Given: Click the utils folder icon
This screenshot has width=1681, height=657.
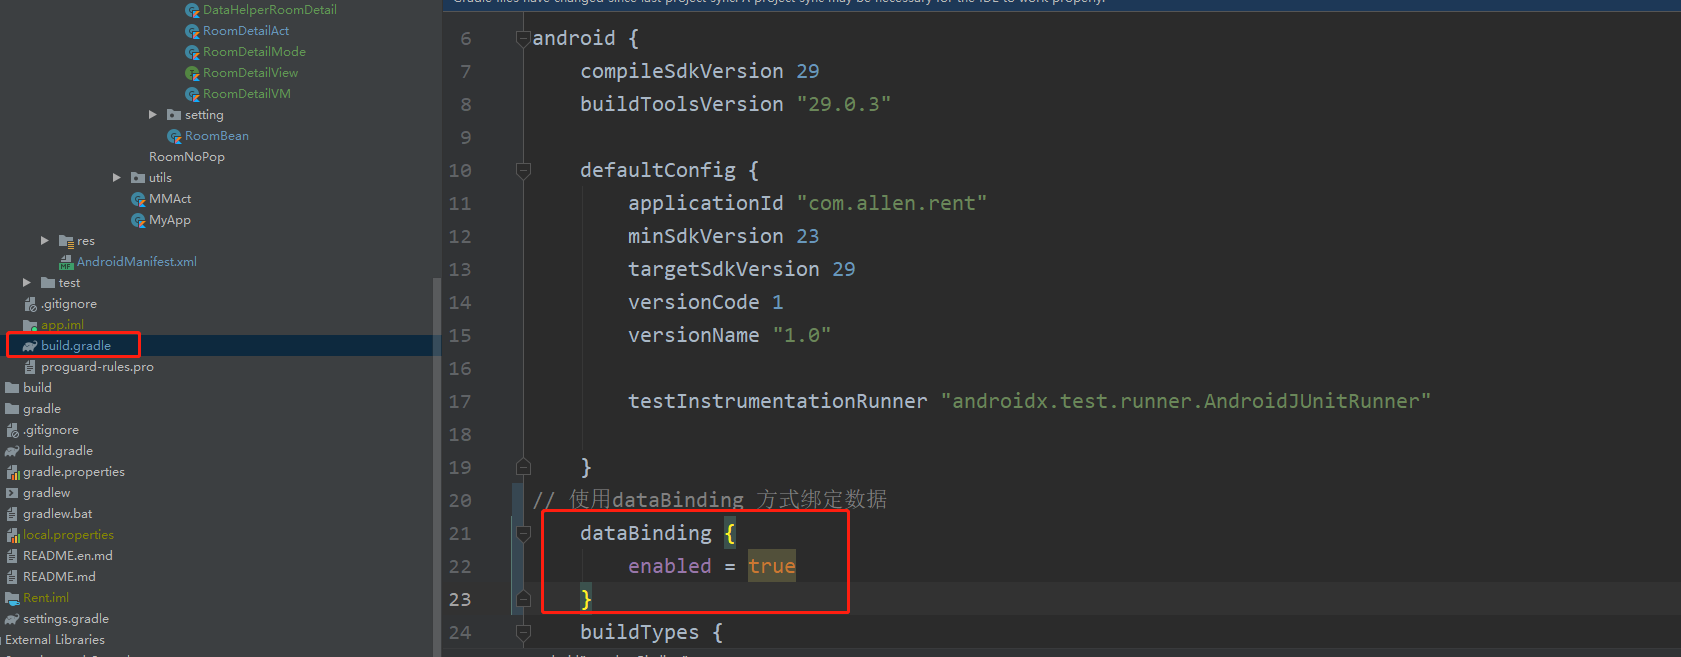Looking at the screenshot, I should 138,178.
